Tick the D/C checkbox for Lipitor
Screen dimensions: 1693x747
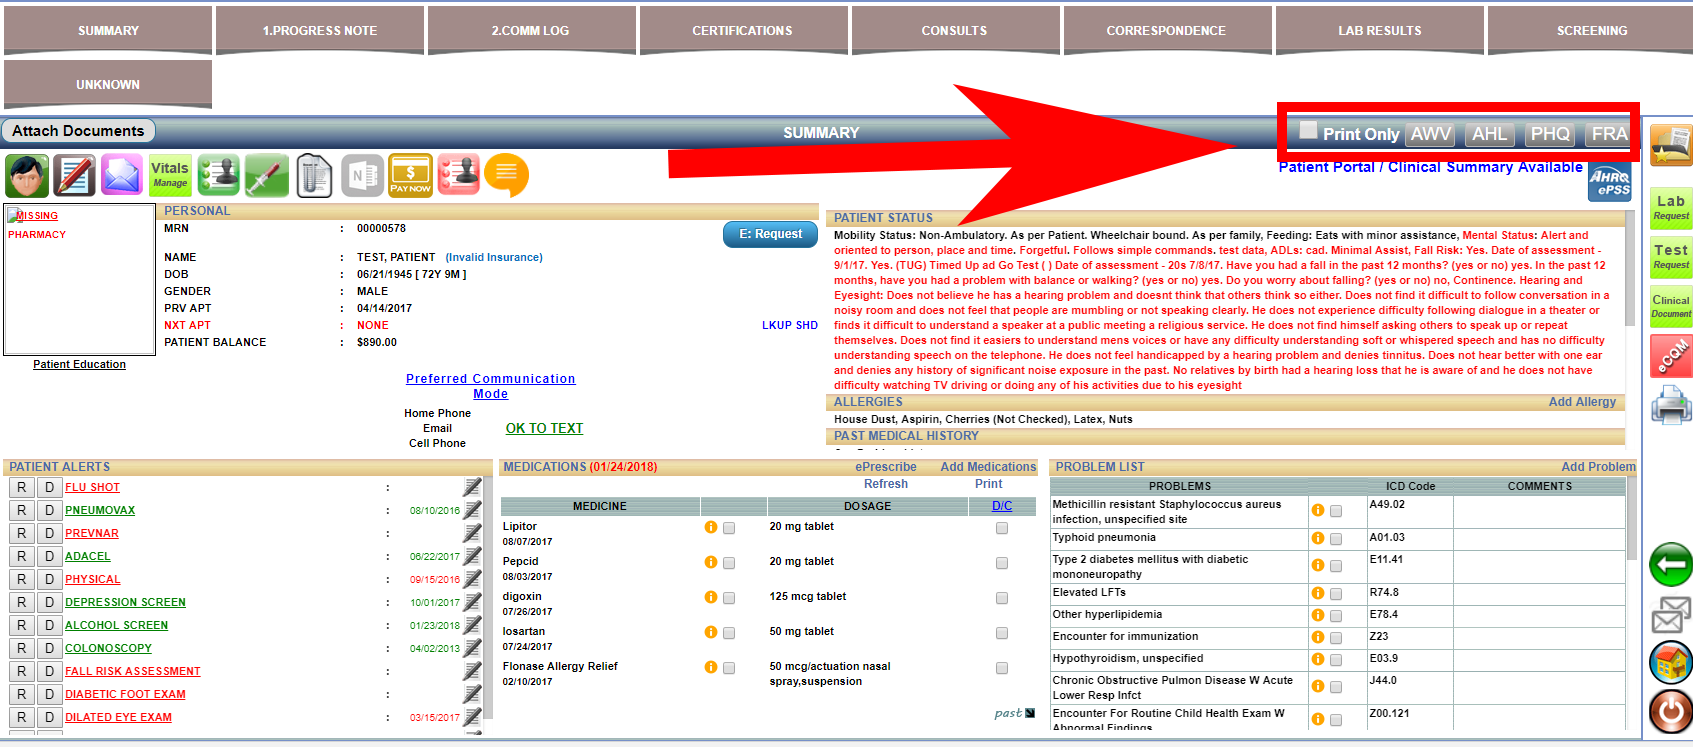coord(1001,528)
